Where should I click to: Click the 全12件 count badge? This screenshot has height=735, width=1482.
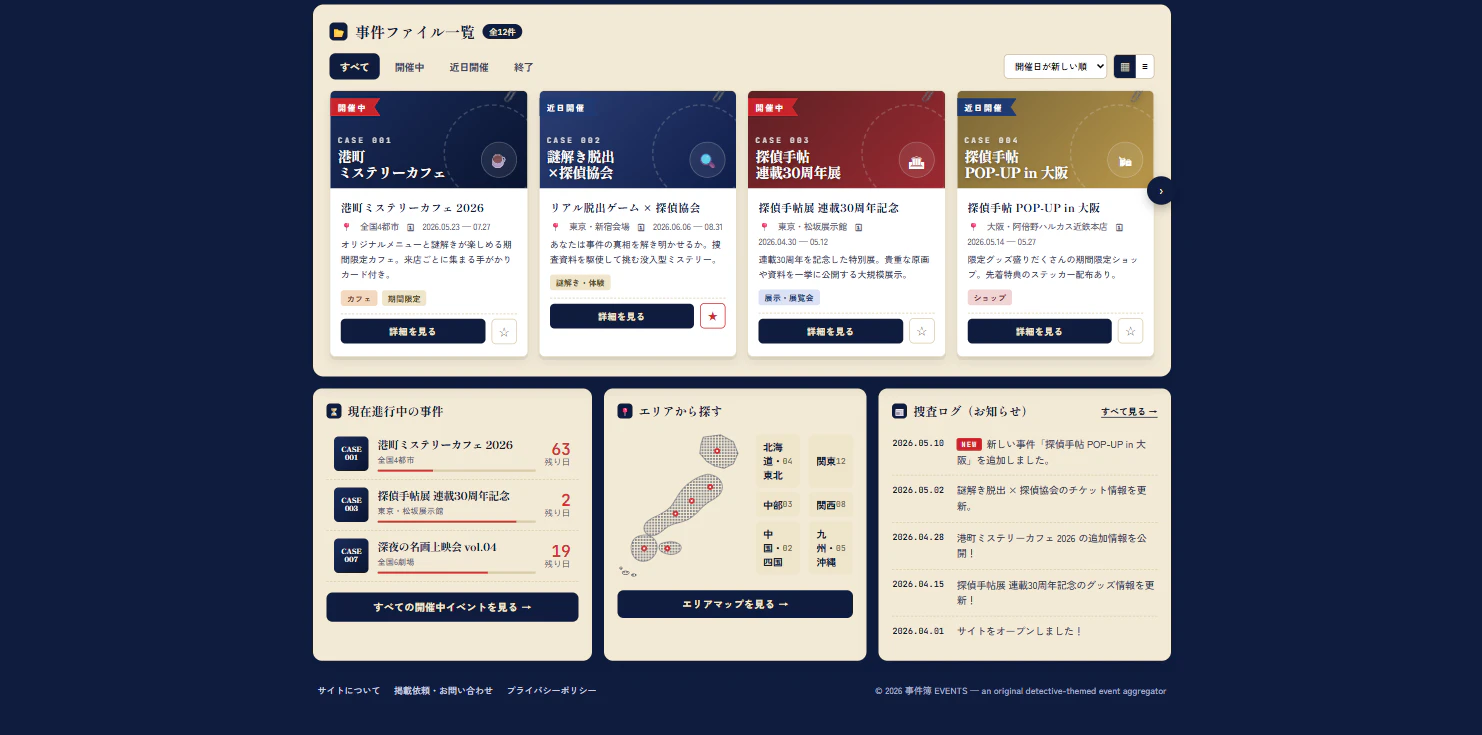point(502,32)
